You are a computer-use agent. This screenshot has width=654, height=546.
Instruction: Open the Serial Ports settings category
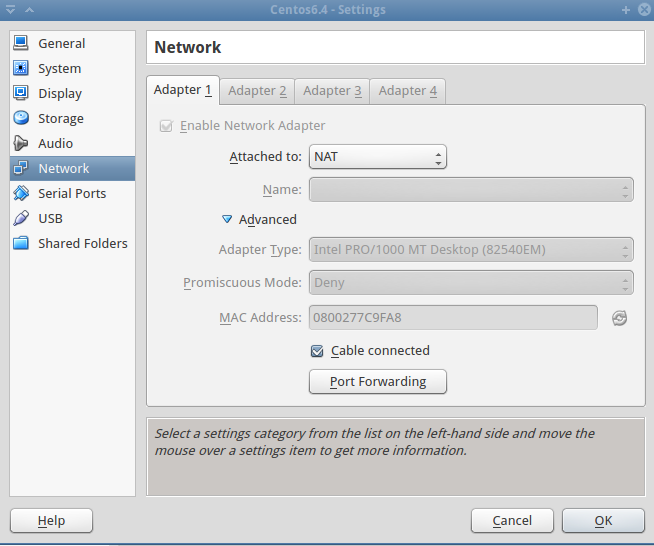pos(73,194)
